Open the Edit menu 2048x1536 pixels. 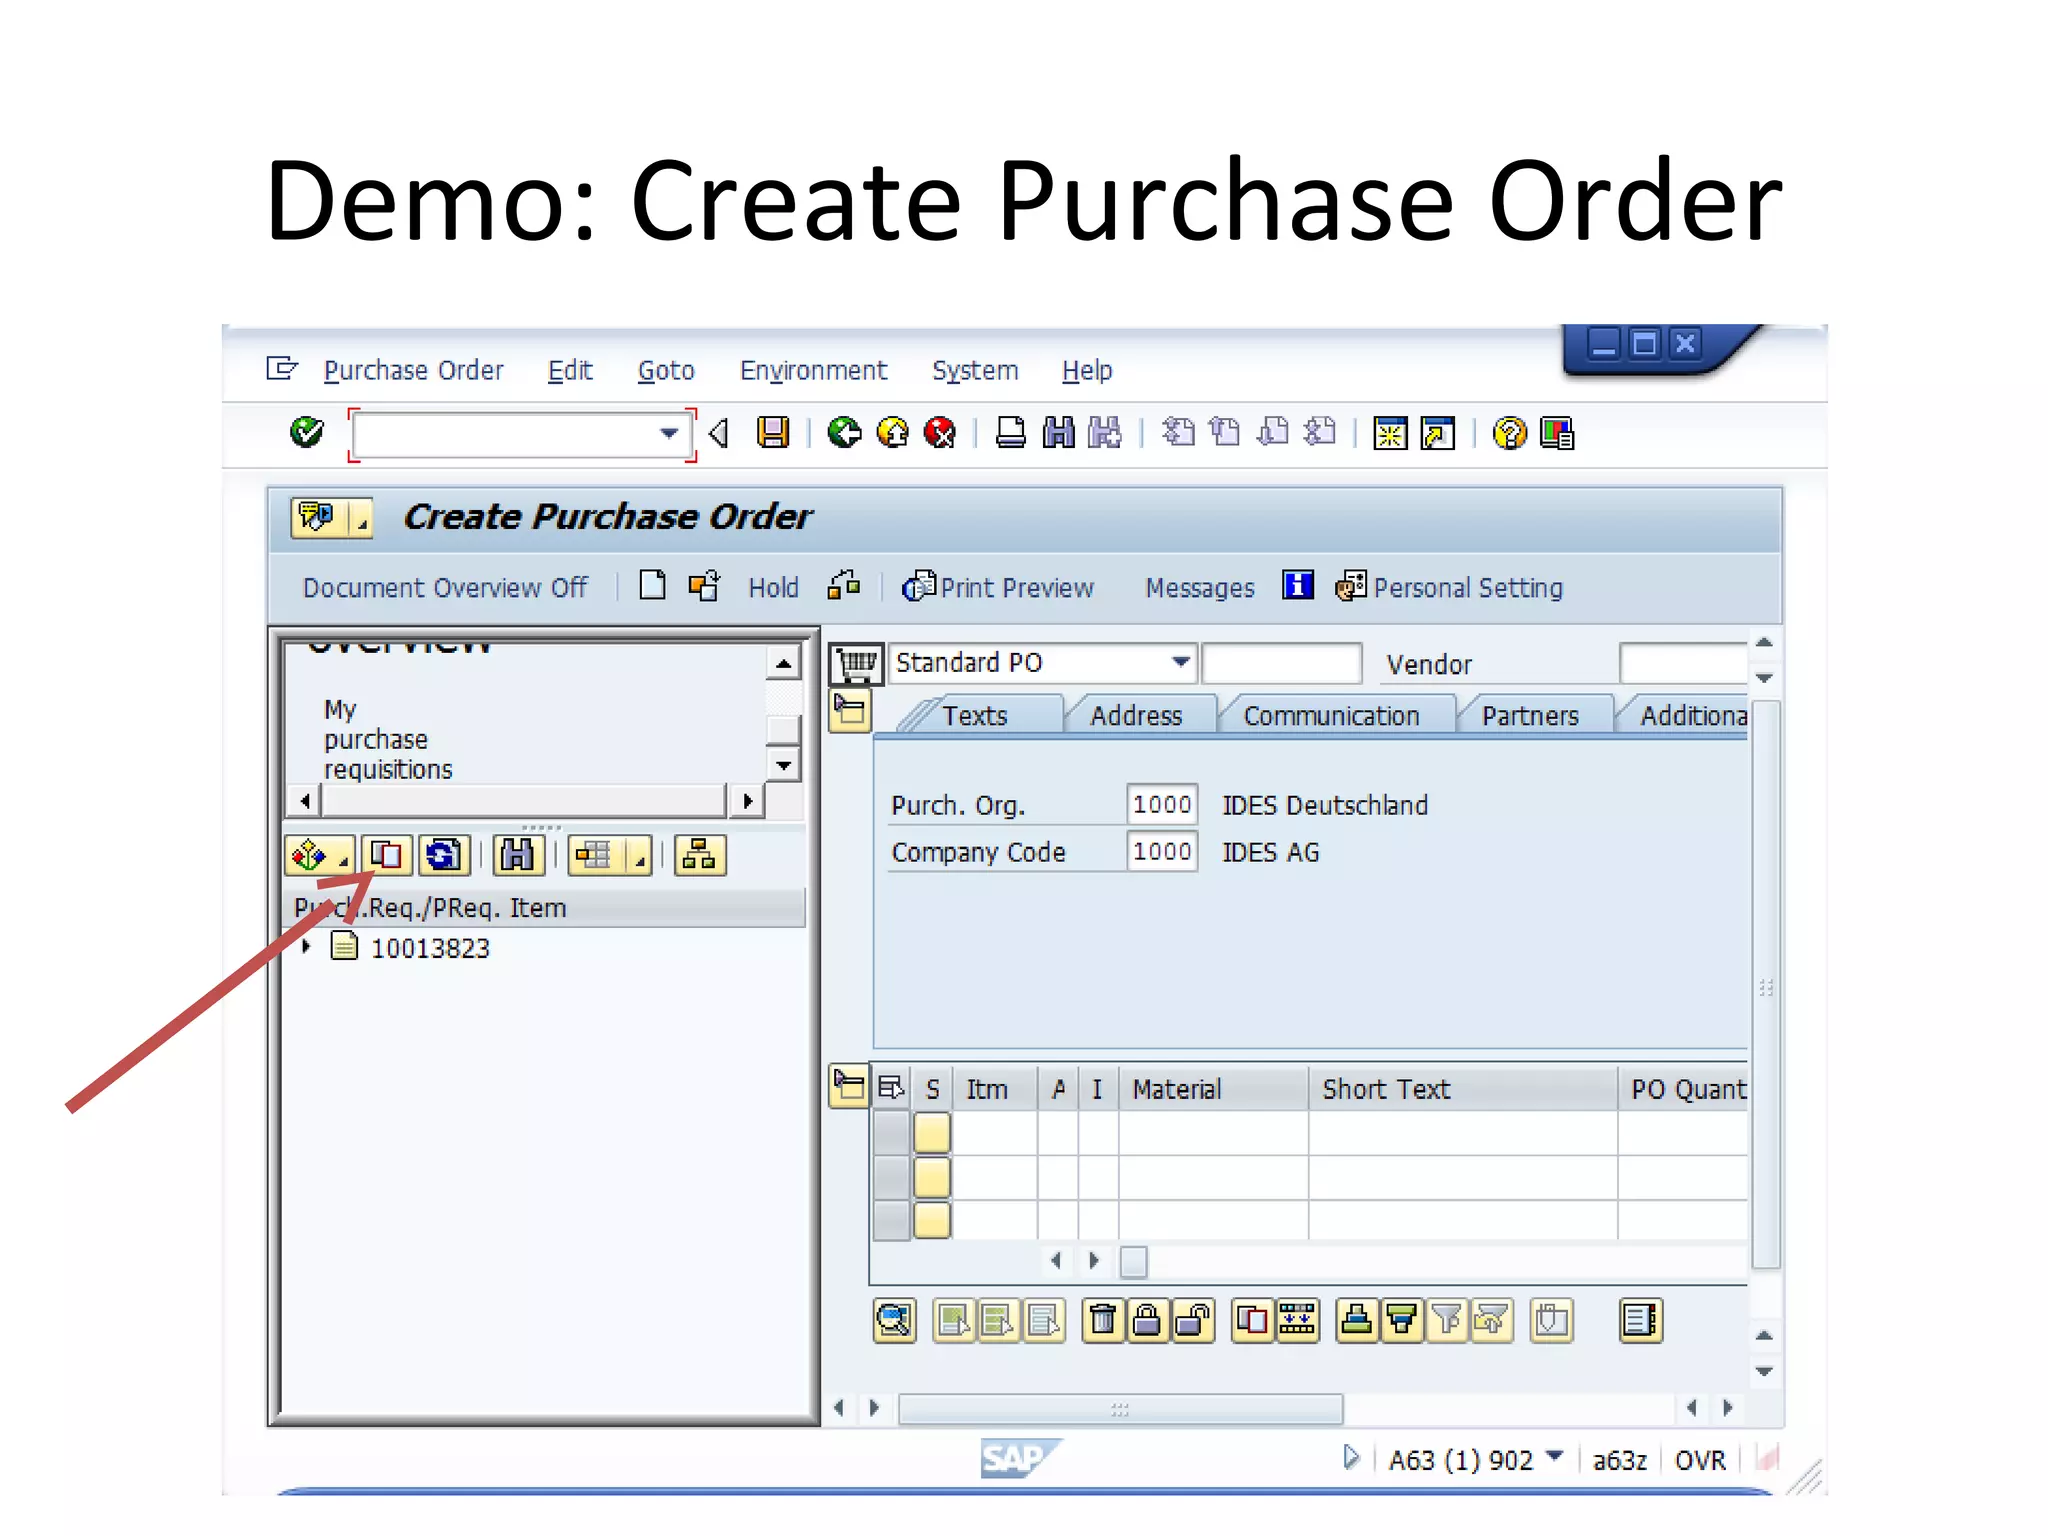click(570, 370)
